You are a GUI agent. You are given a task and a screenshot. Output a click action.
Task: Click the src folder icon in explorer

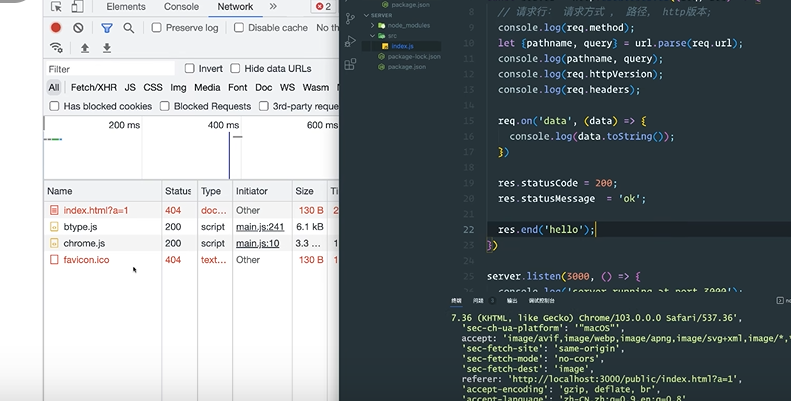(381, 36)
